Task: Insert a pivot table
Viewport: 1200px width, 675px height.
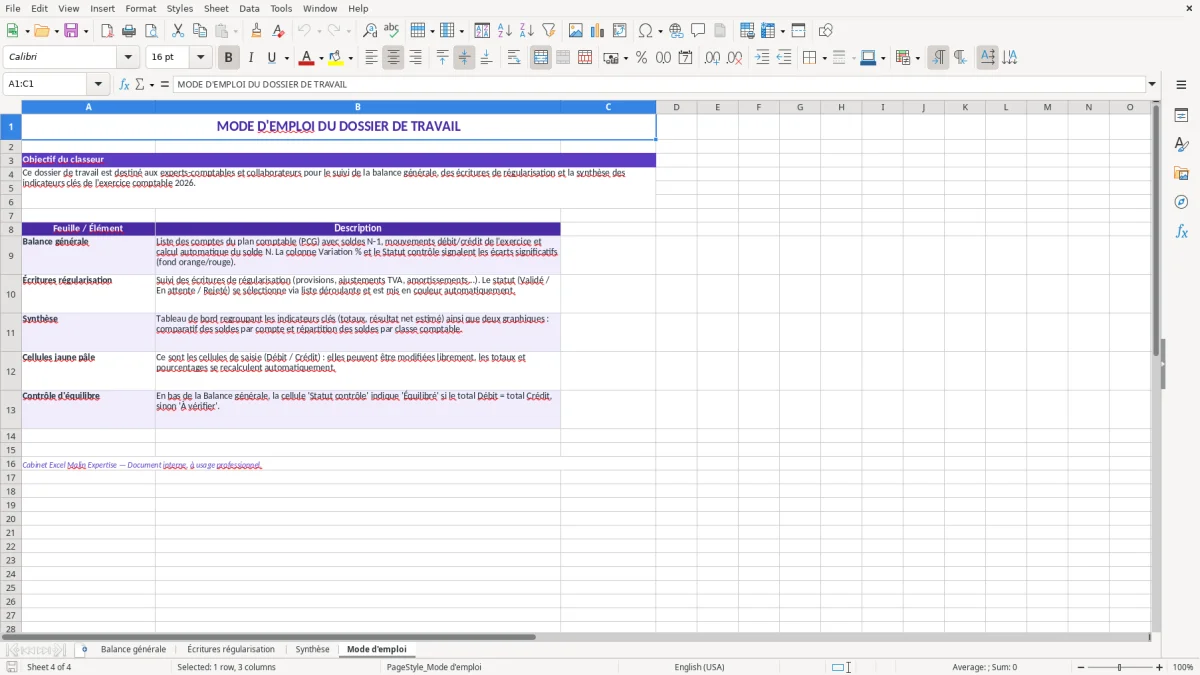Action: (x=620, y=31)
